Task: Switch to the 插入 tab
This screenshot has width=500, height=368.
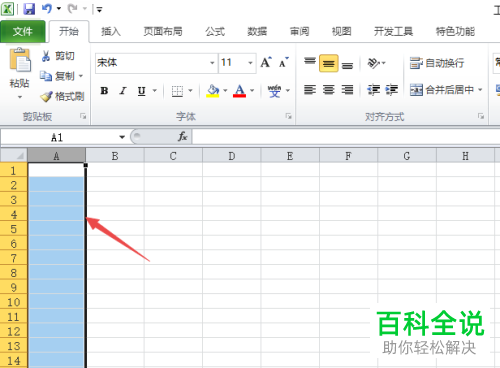Action: click(x=111, y=31)
